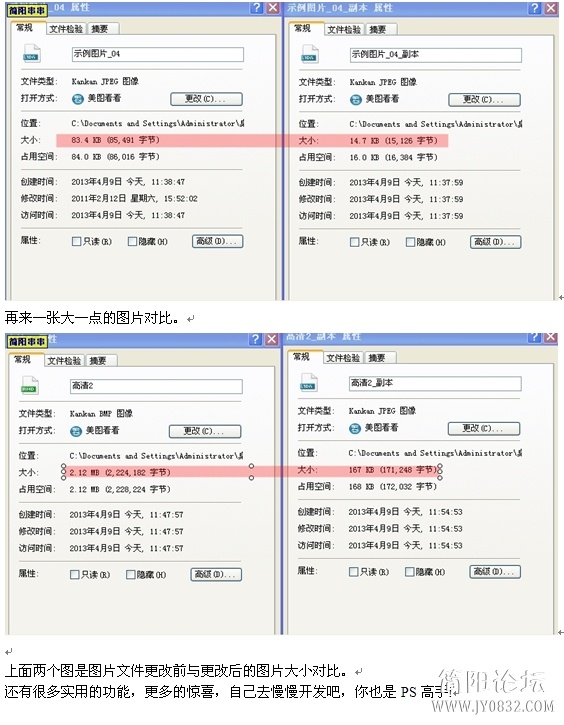The height and width of the screenshot is (725, 564).
Task: Toggle 只读 in the 高清2_副本 dialog
Action: pos(353,572)
